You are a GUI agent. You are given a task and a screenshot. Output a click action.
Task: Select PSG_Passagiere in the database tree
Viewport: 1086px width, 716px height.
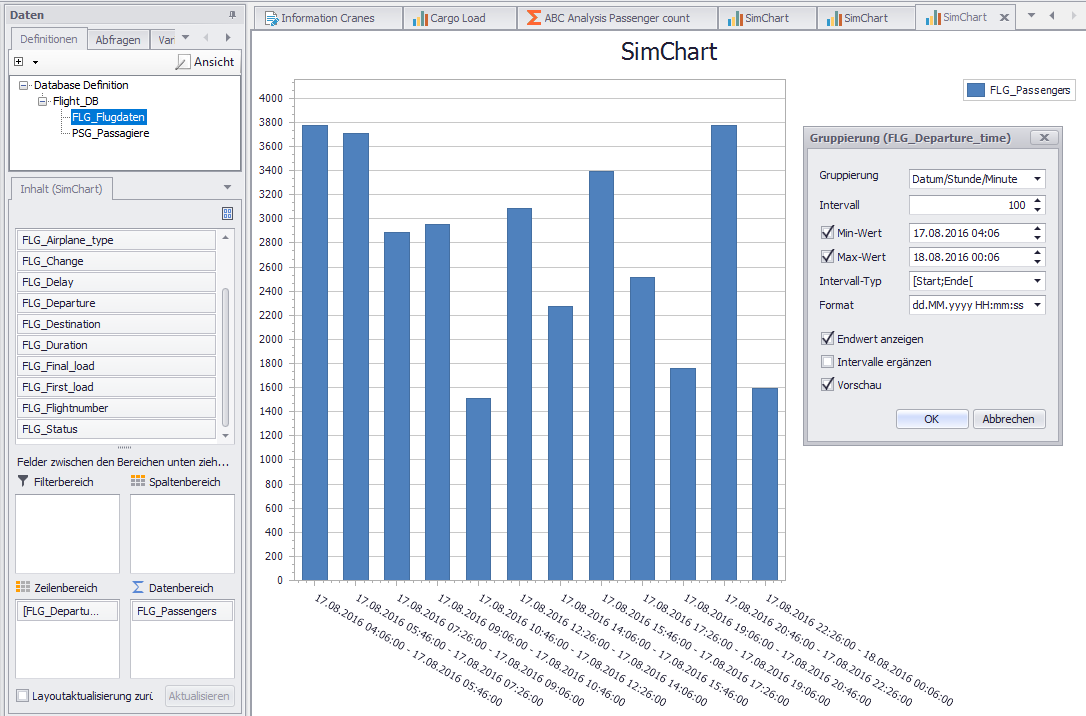click(x=111, y=133)
